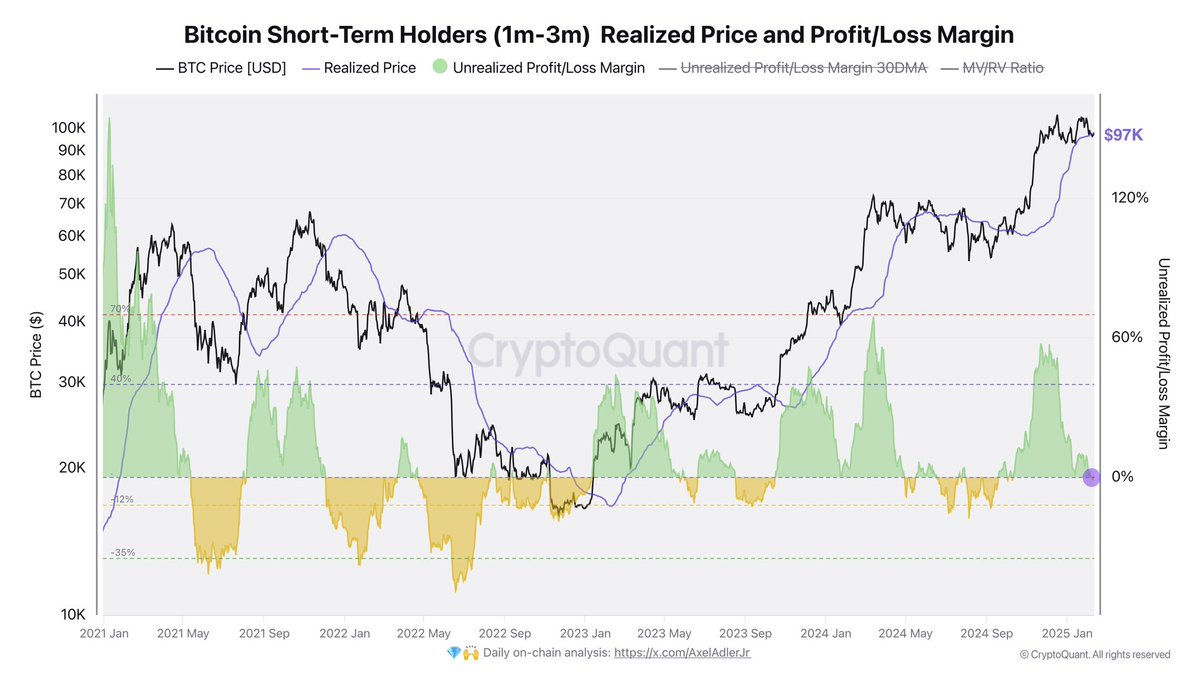Click the 70% red dashed threshold label
The image size is (1200, 675).
click(x=120, y=309)
